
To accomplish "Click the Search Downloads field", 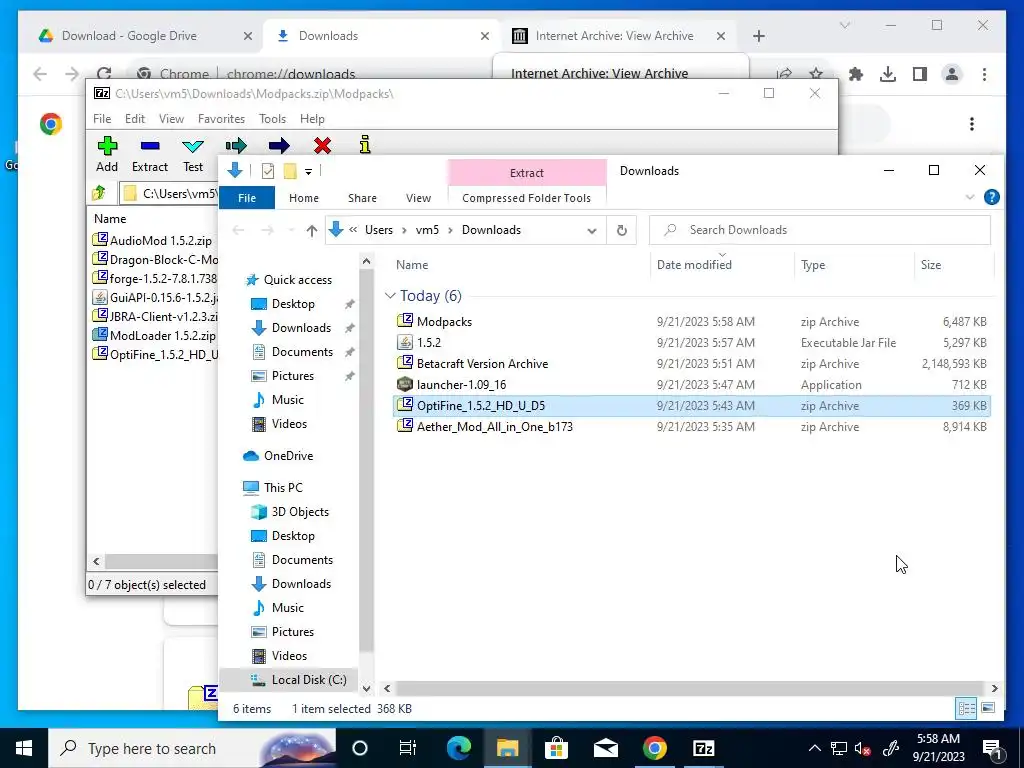I will pyautogui.click(x=820, y=230).
